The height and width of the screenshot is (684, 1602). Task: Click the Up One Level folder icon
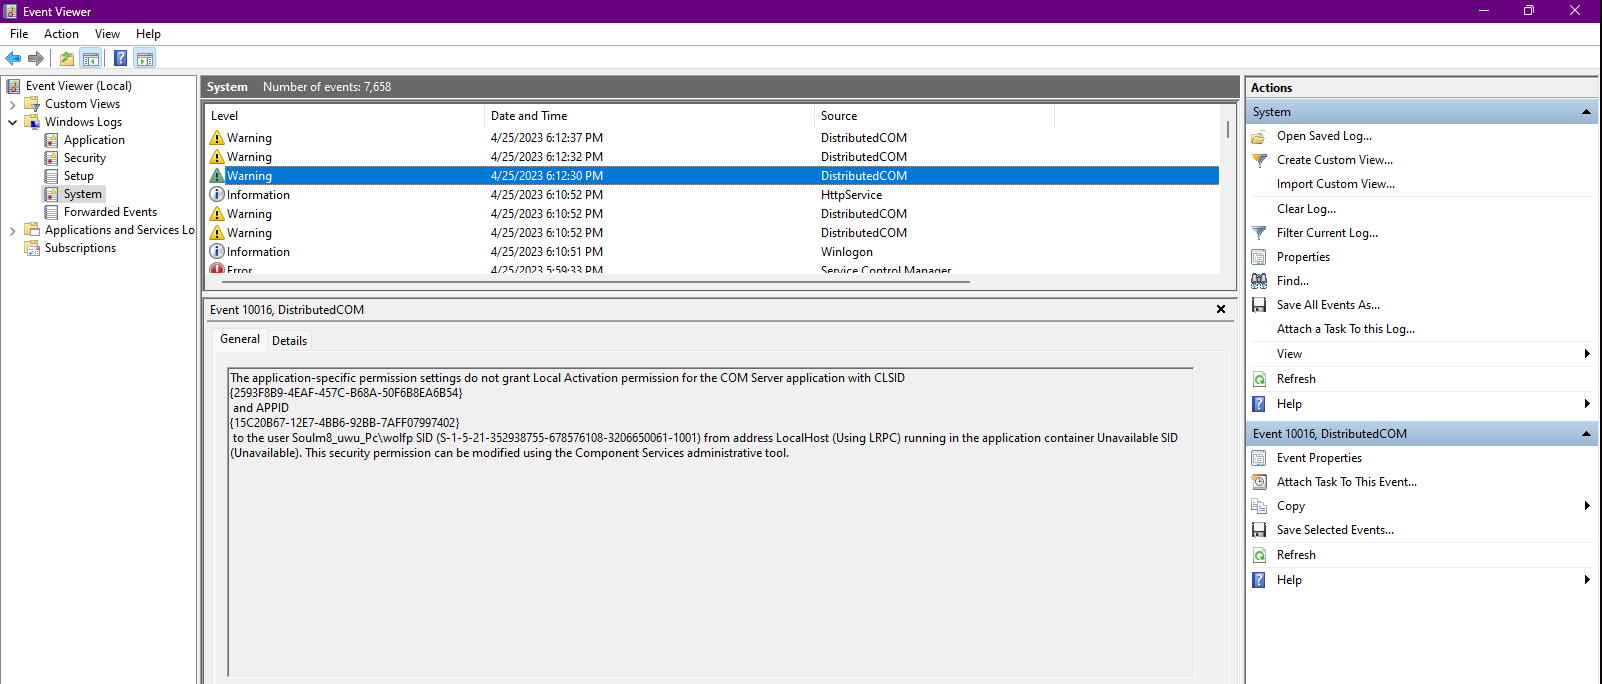[x=67, y=58]
